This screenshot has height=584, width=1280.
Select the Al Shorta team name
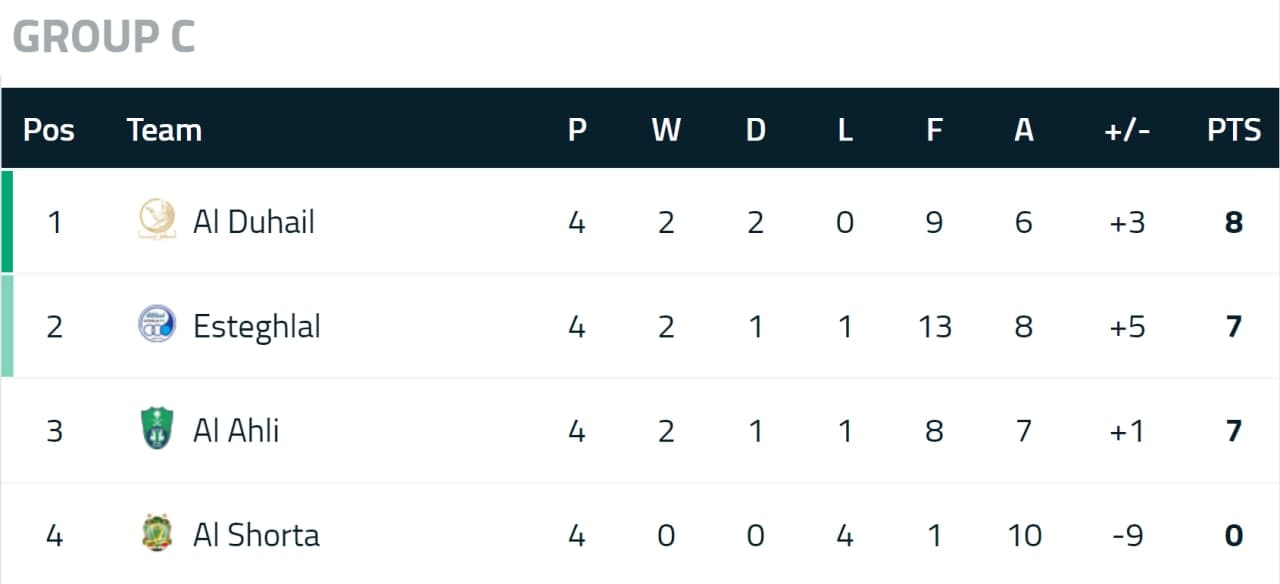(256, 535)
